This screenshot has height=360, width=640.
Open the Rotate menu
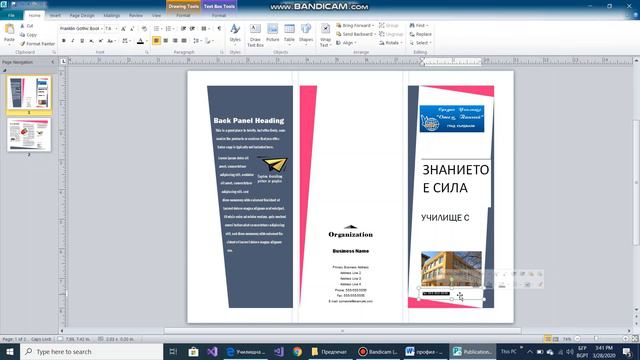(391, 42)
